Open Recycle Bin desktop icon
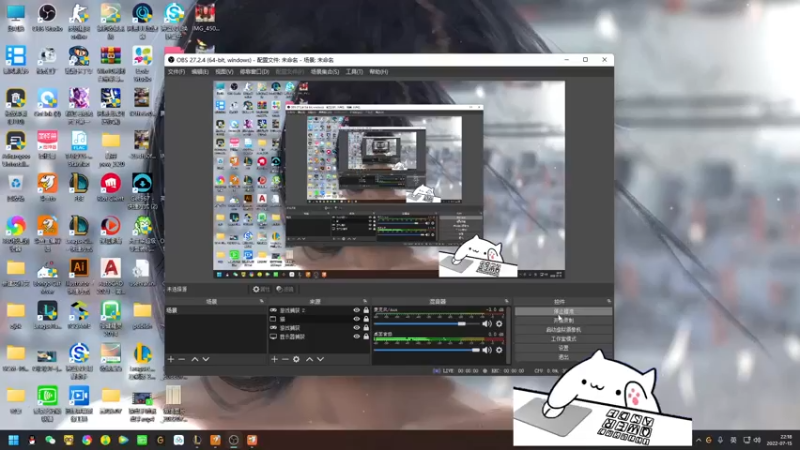This screenshot has width=800, height=450. (x=16, y=187)
